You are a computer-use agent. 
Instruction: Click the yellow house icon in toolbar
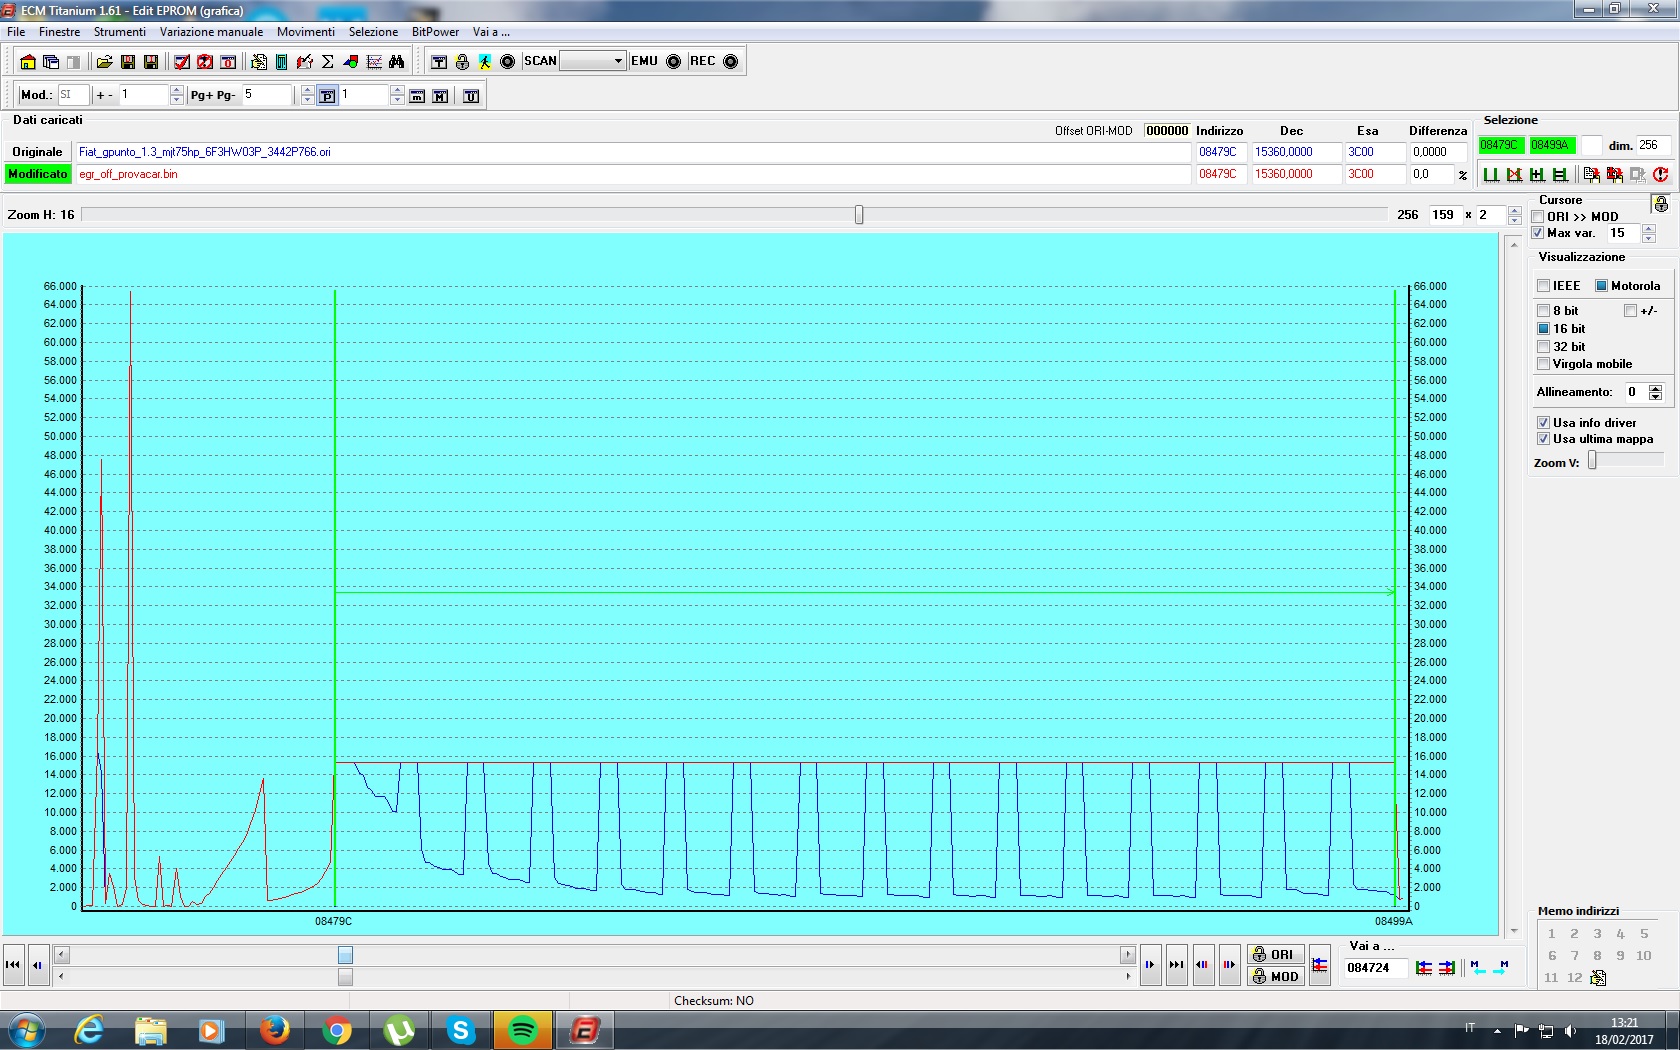[28, 62]
